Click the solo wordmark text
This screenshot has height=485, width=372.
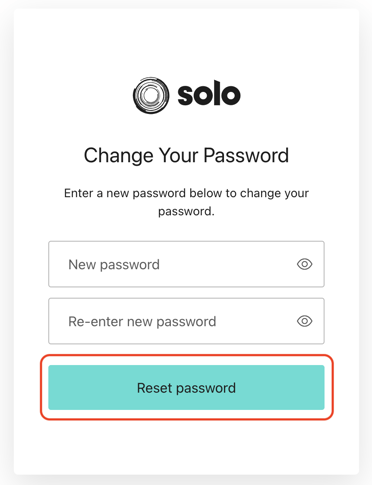[x=209, y=94]
